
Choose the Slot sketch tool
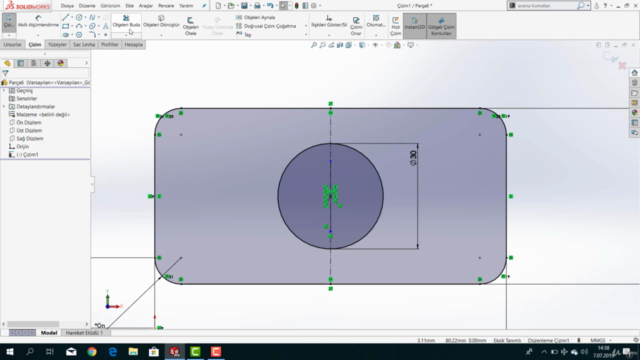click(65, 35)
